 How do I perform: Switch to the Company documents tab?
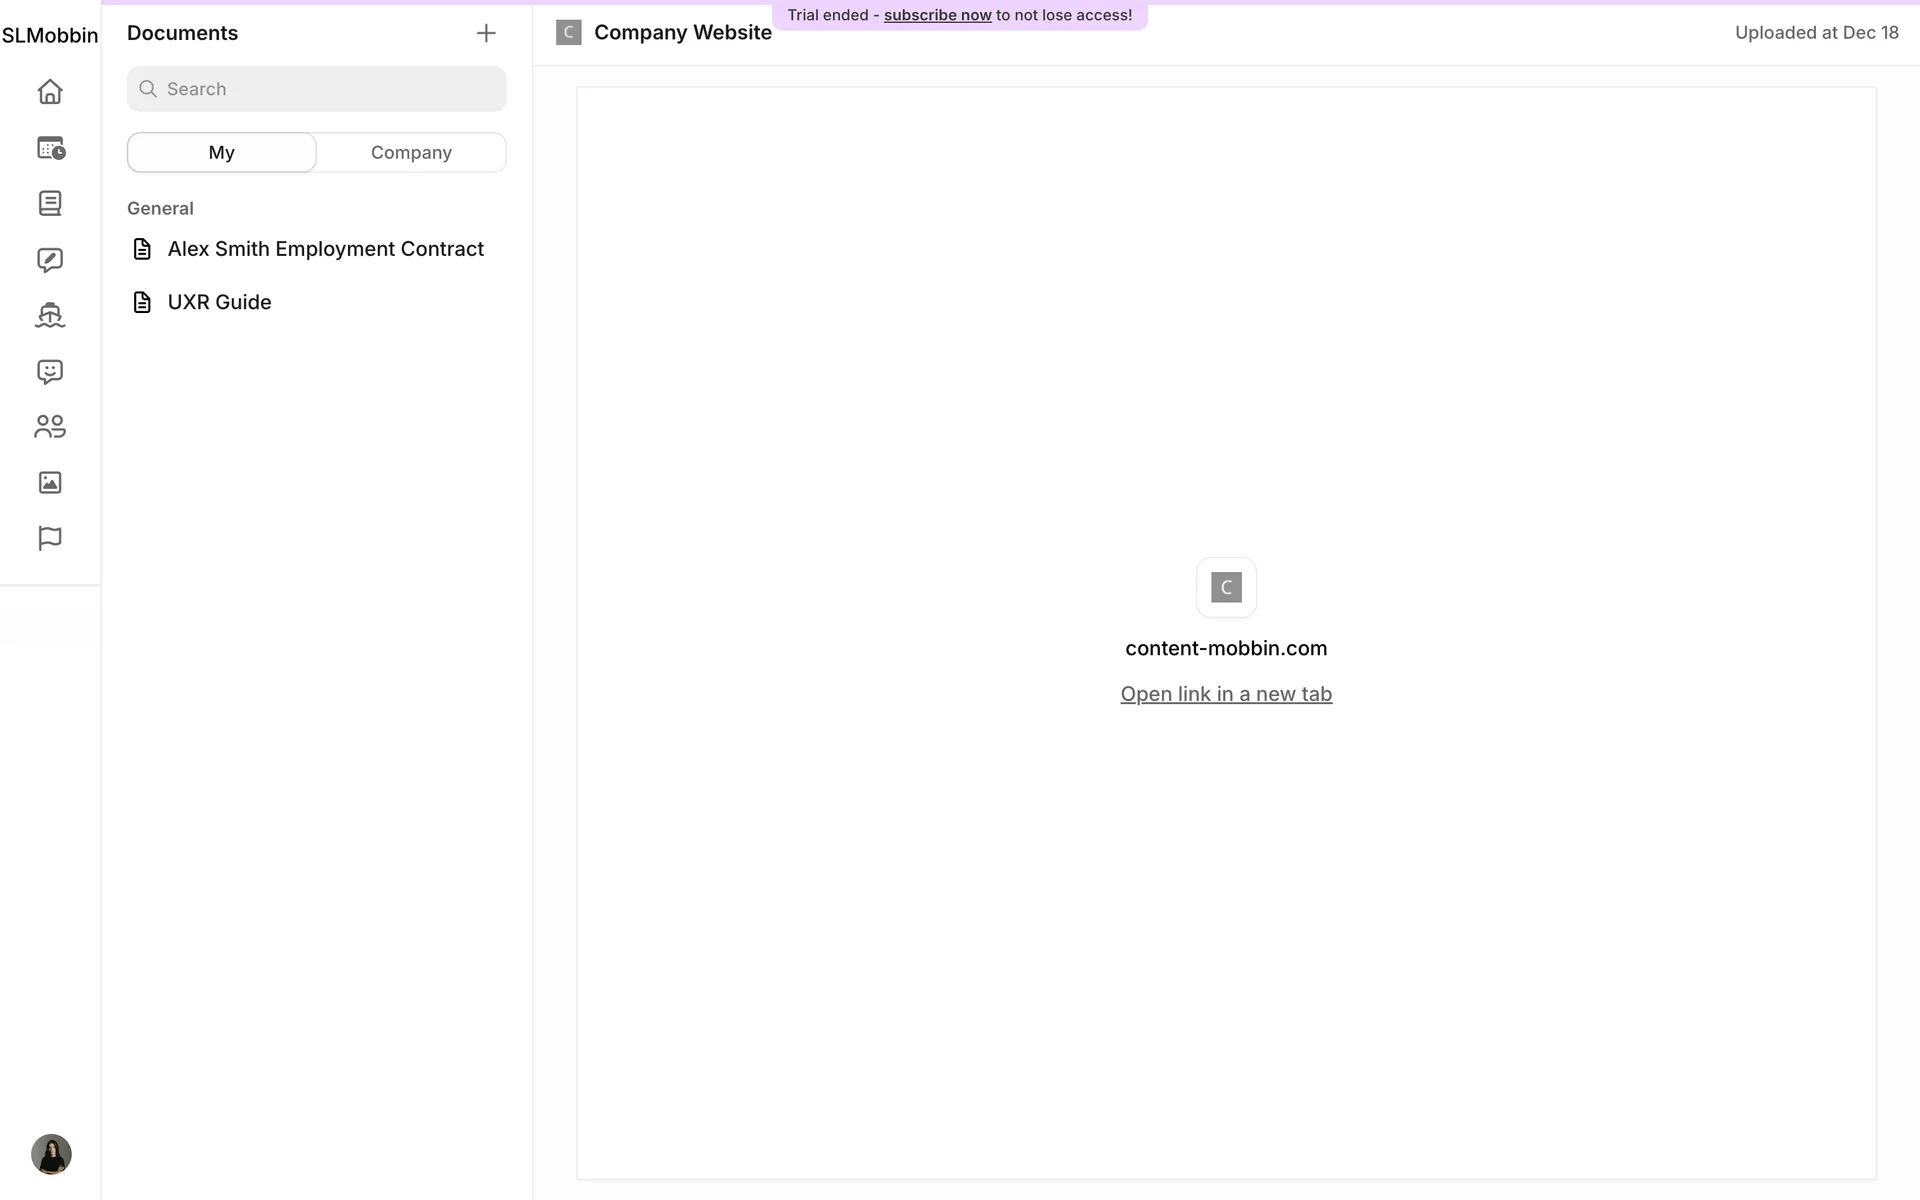coord(411,153)
